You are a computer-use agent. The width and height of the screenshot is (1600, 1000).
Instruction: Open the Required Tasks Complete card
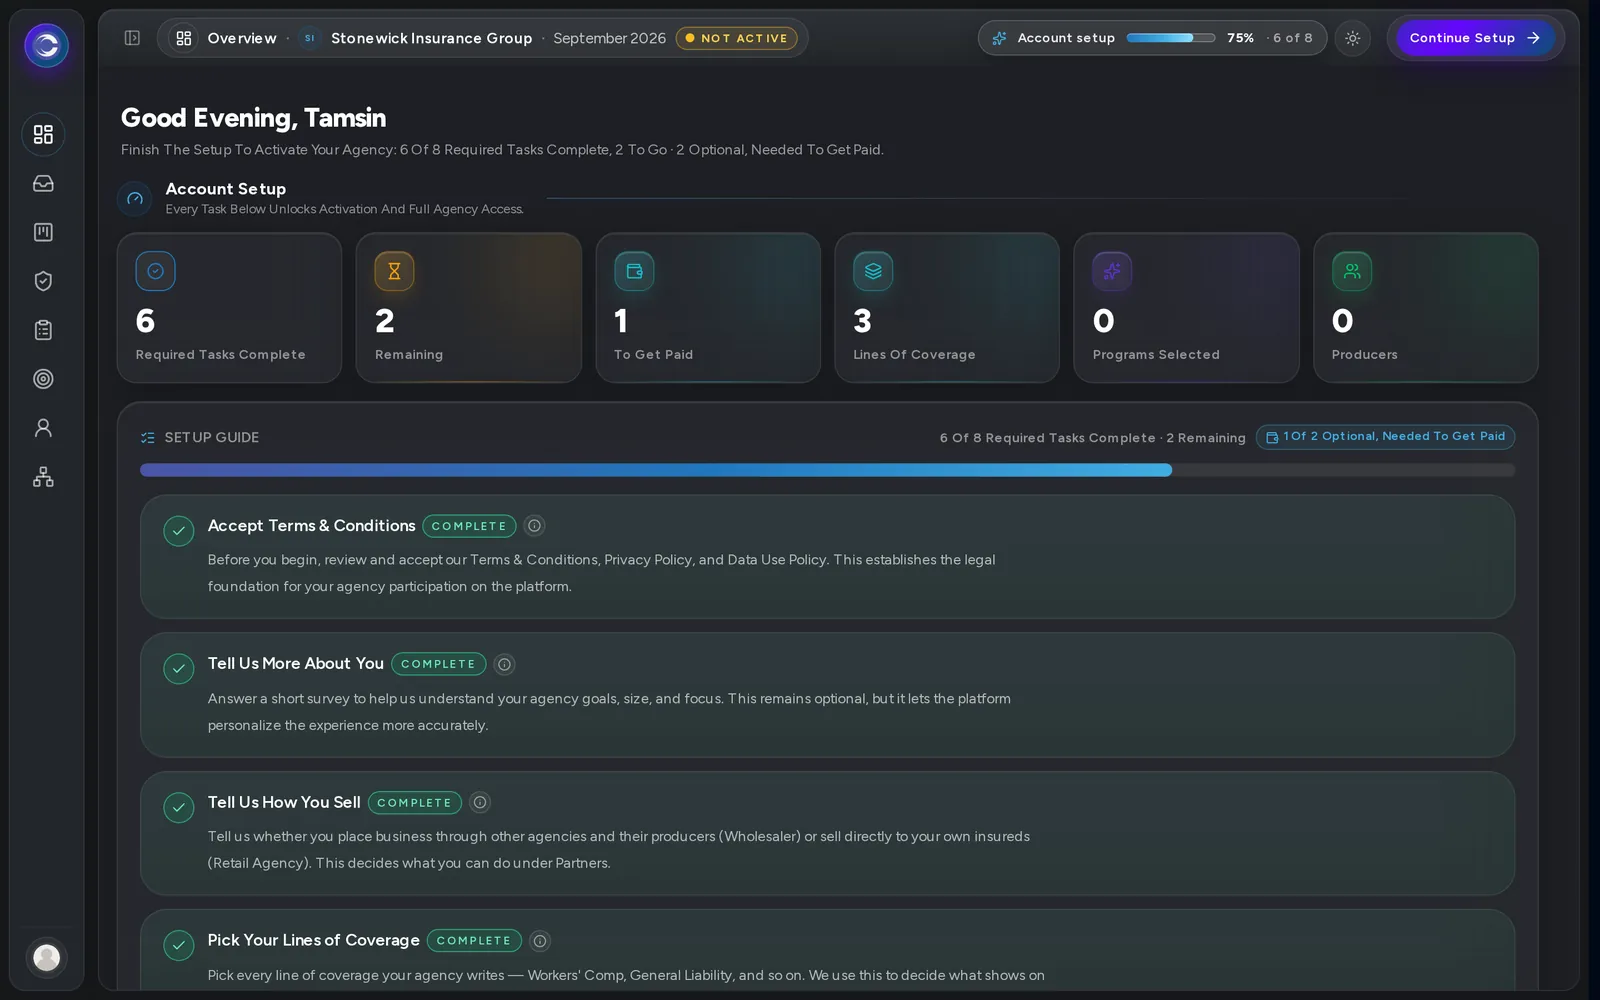click(x=229, y=308)
